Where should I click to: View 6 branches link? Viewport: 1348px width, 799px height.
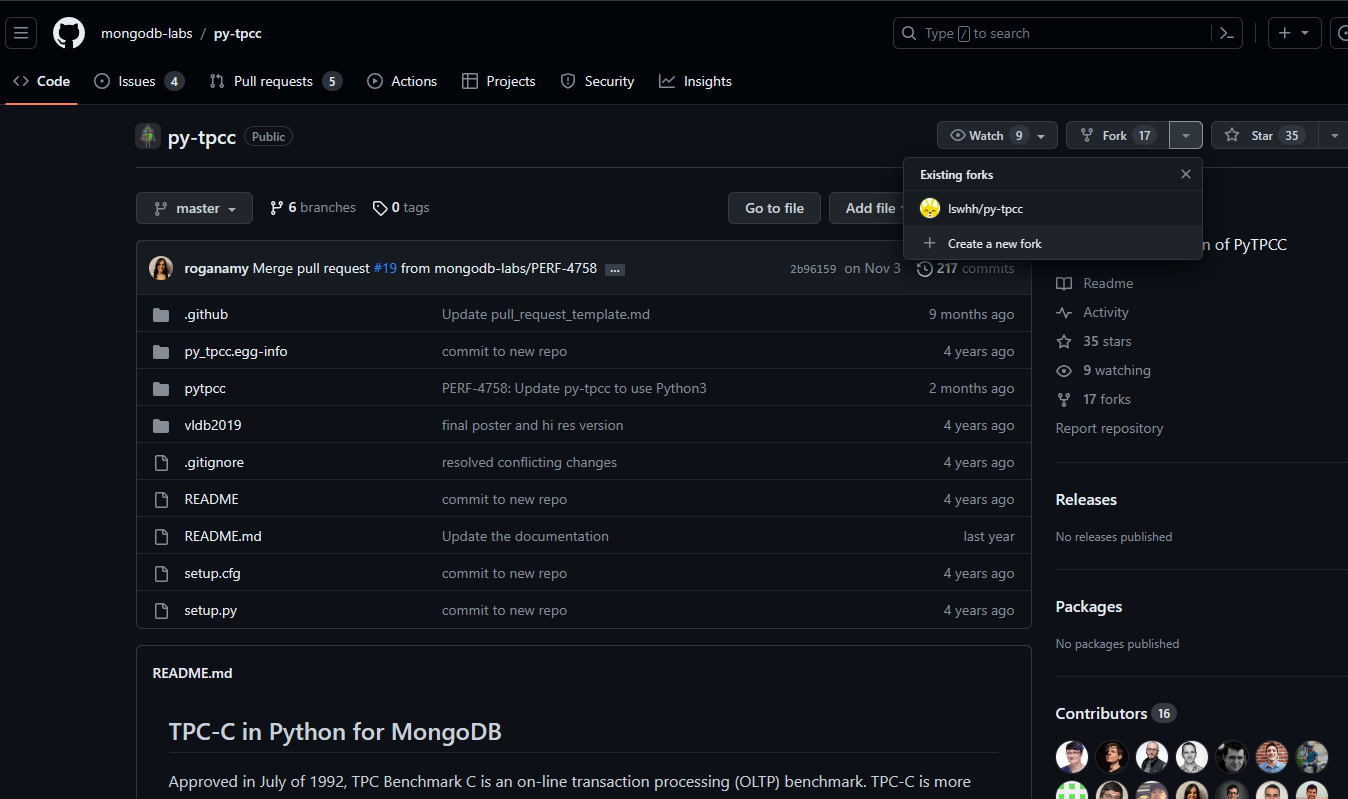(x=312, y=208)
